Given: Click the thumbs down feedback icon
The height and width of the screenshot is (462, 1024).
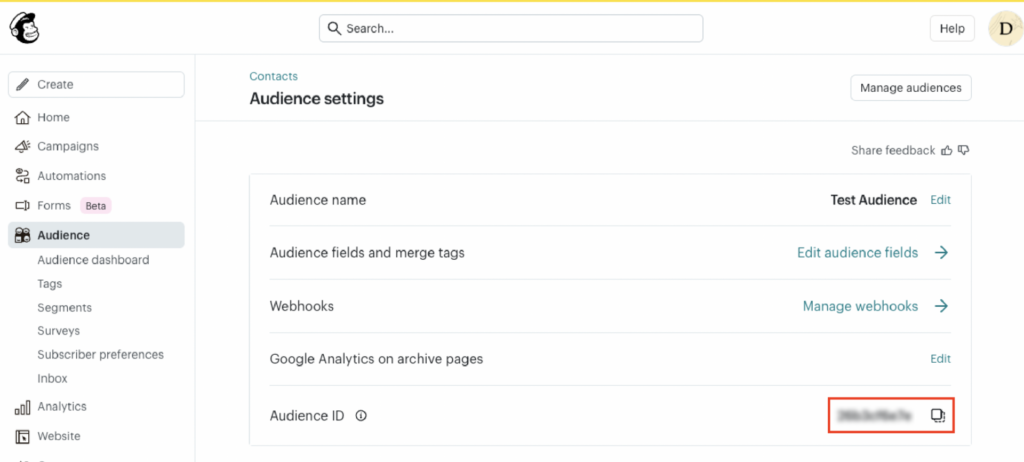Looking at the screenshot, I should [963, 150].
